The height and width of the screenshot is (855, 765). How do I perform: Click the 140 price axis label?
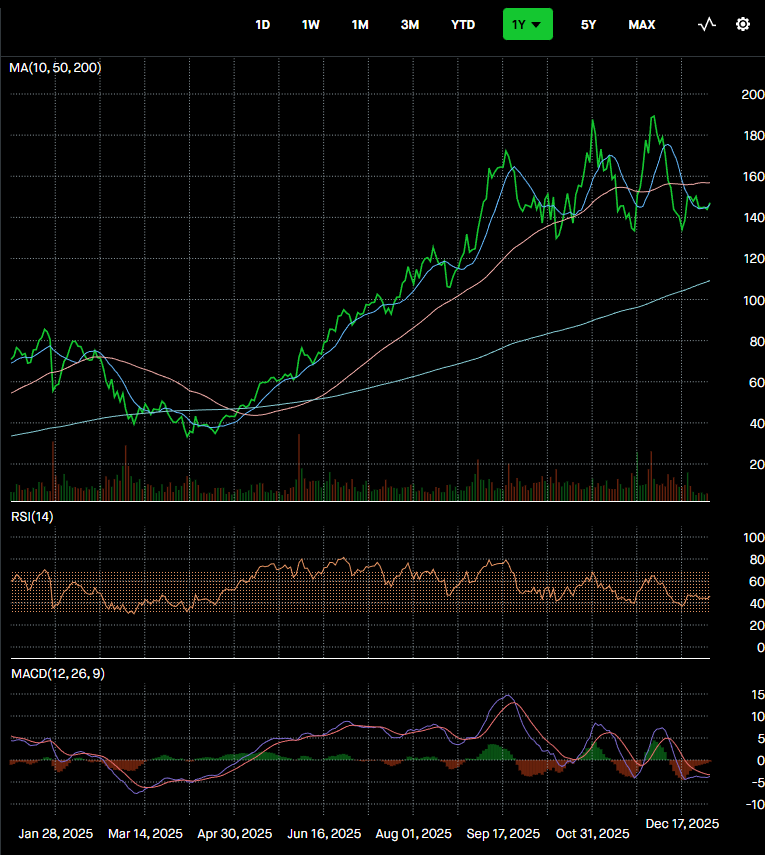754,217
